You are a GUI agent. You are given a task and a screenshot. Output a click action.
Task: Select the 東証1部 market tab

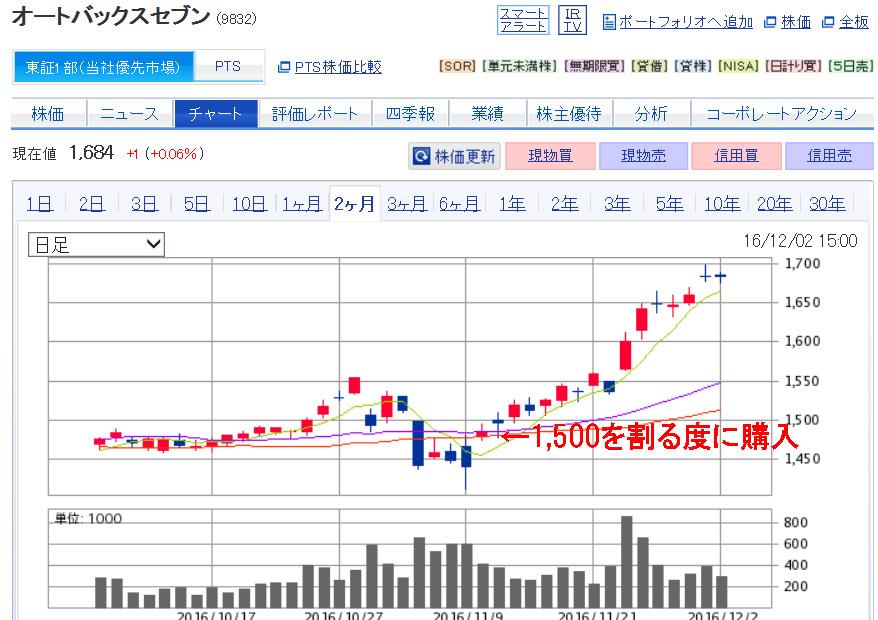tap(103, 67)
